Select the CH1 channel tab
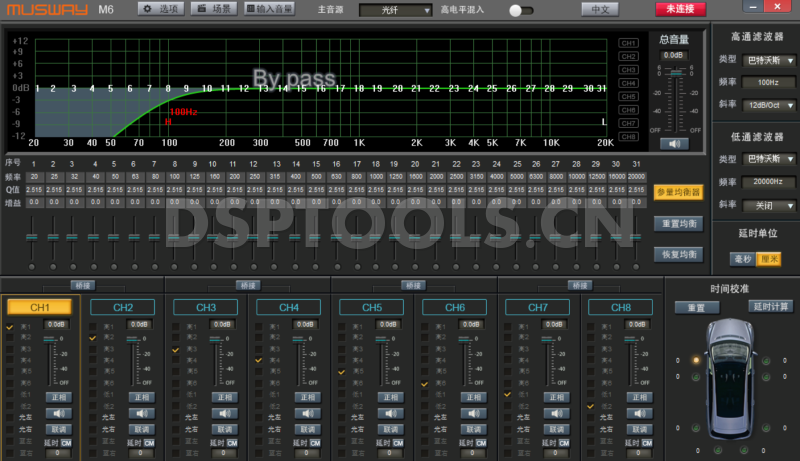 (40, 307)
